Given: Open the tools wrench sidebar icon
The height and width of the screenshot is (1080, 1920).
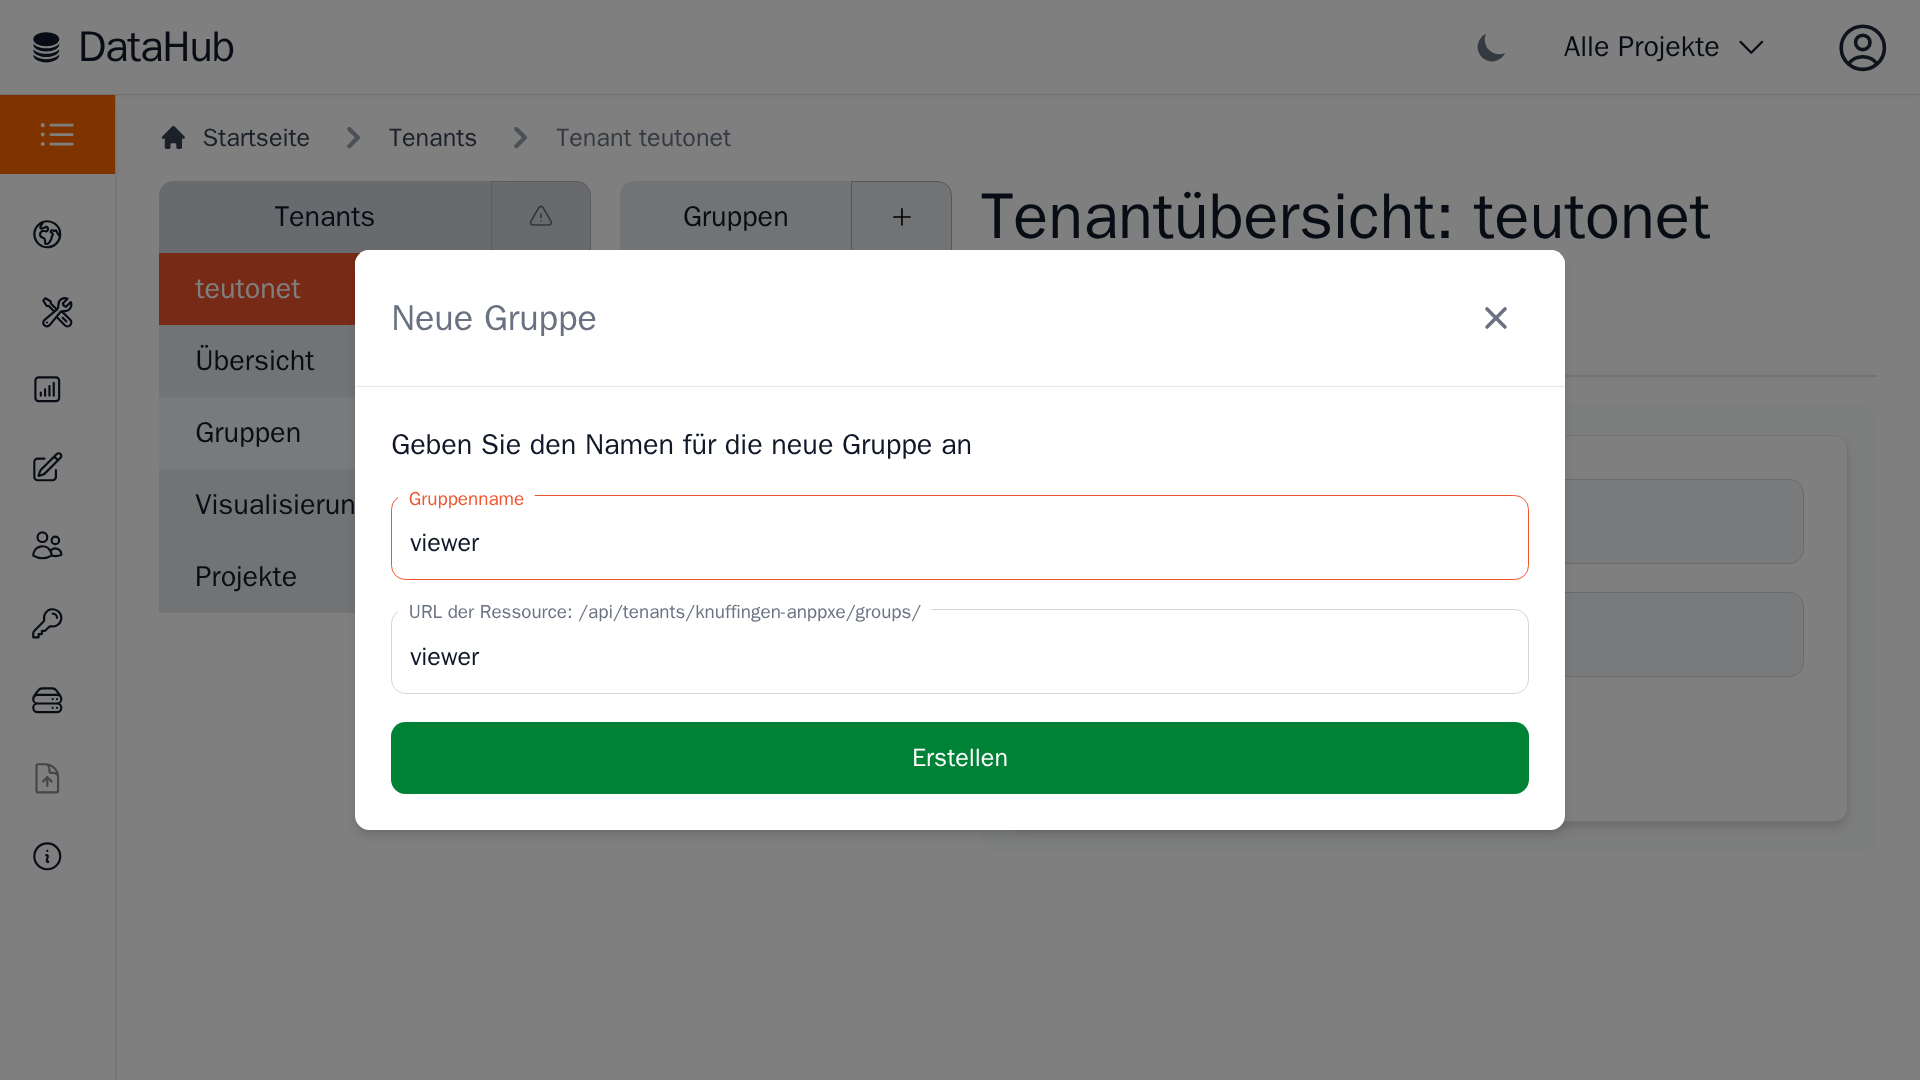Looking at the screenshot, I should pos(57,312).
